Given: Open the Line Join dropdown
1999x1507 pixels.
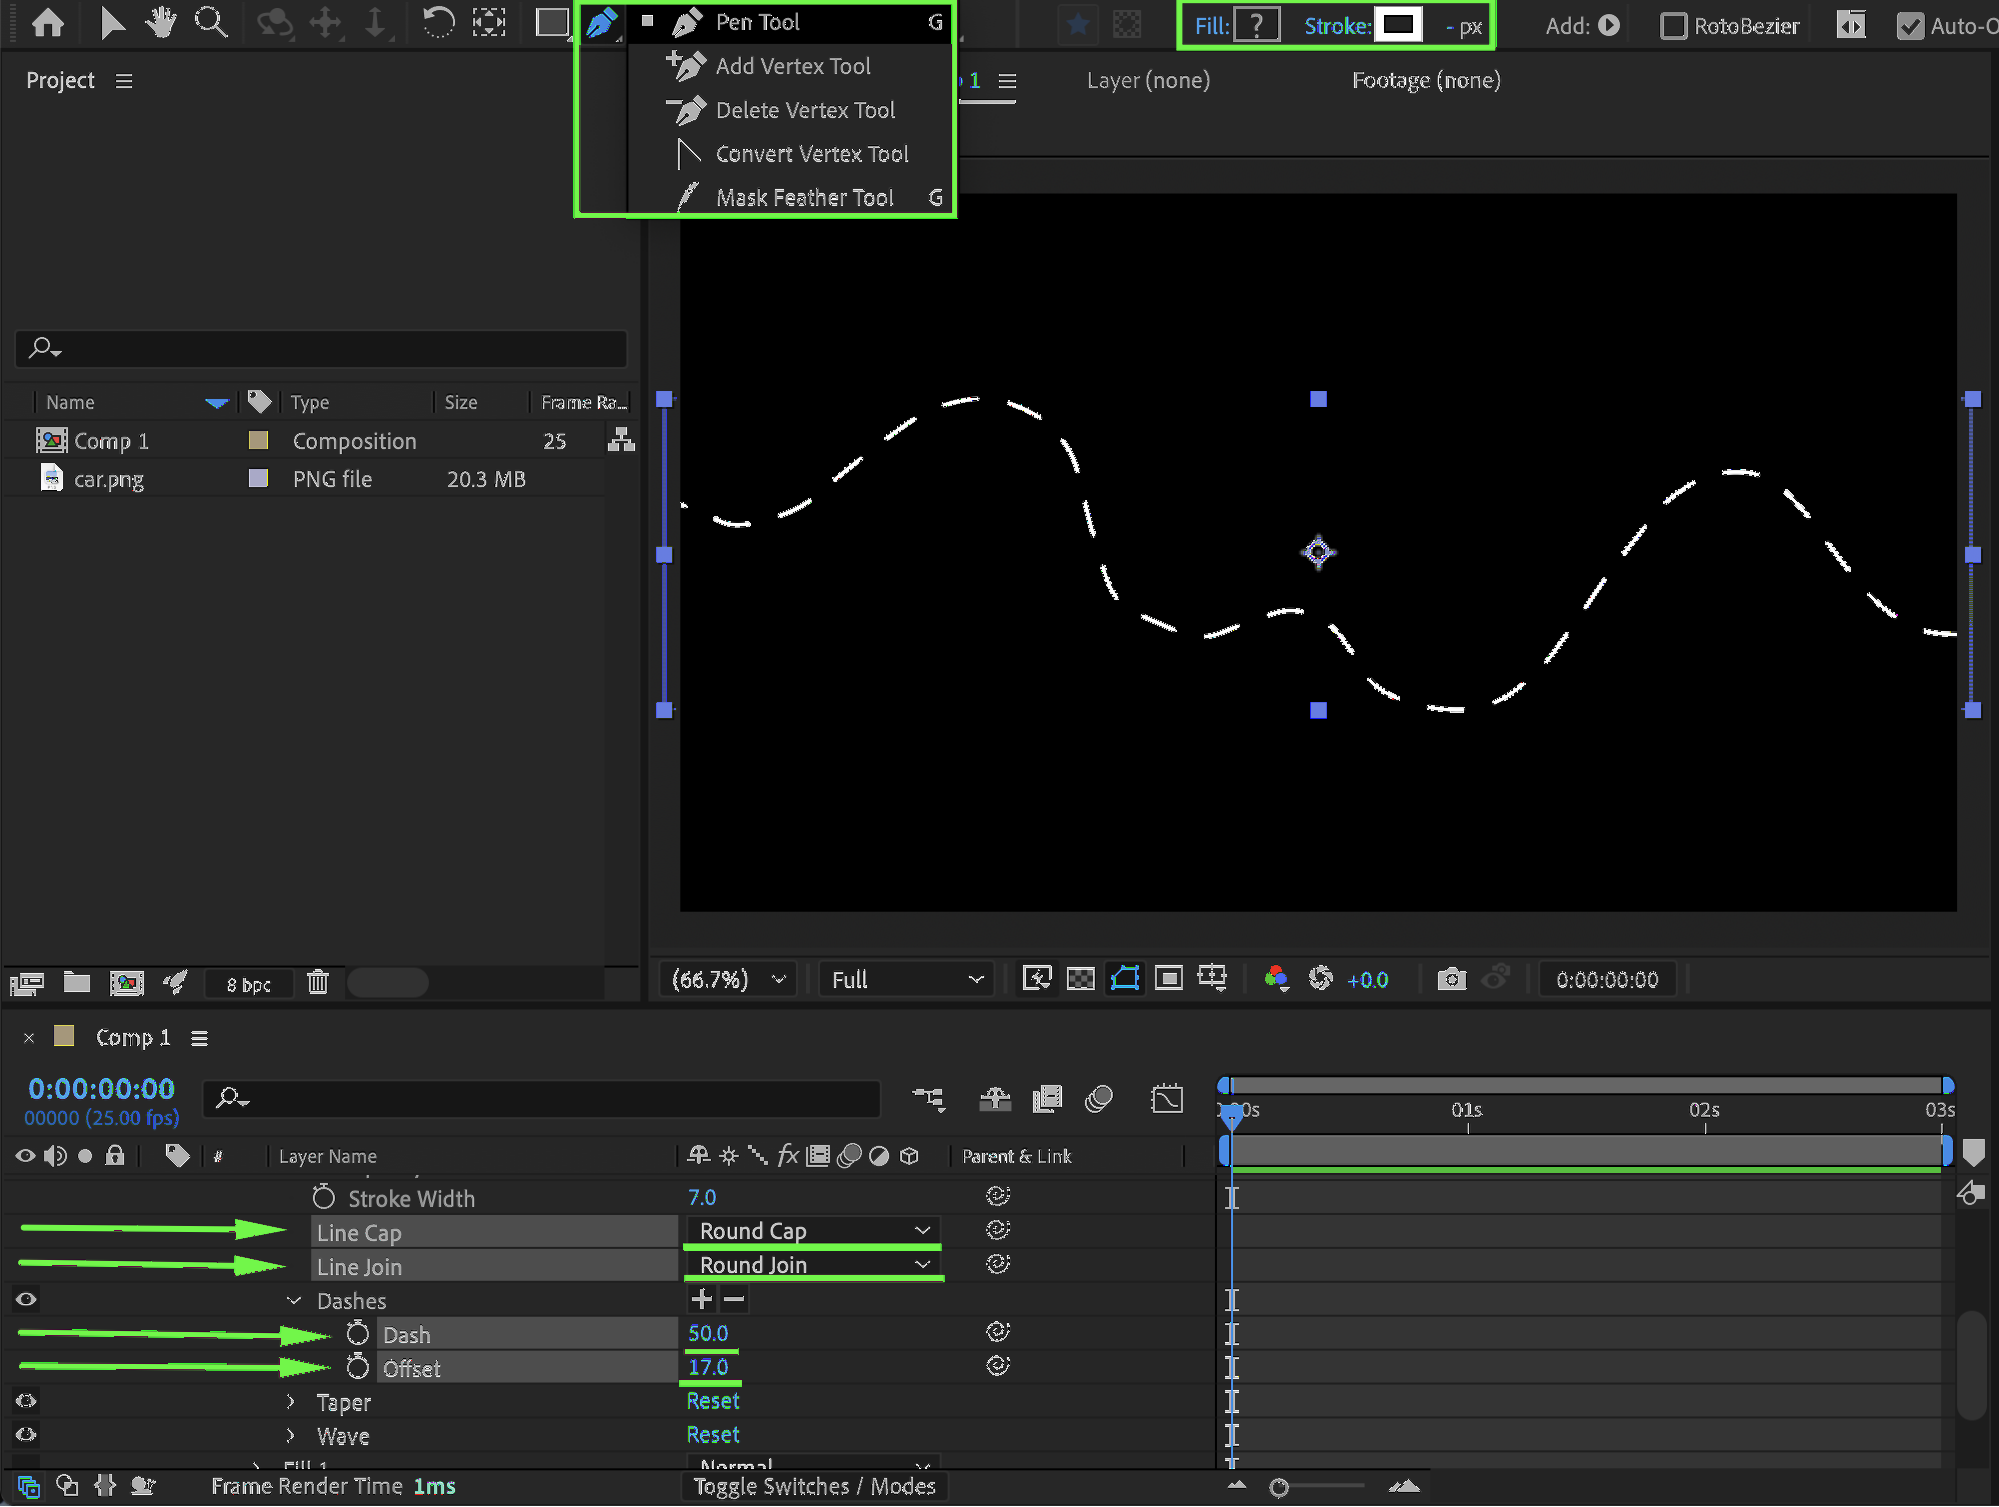Looking at the screenshot, I should [x=813, y=1265].
